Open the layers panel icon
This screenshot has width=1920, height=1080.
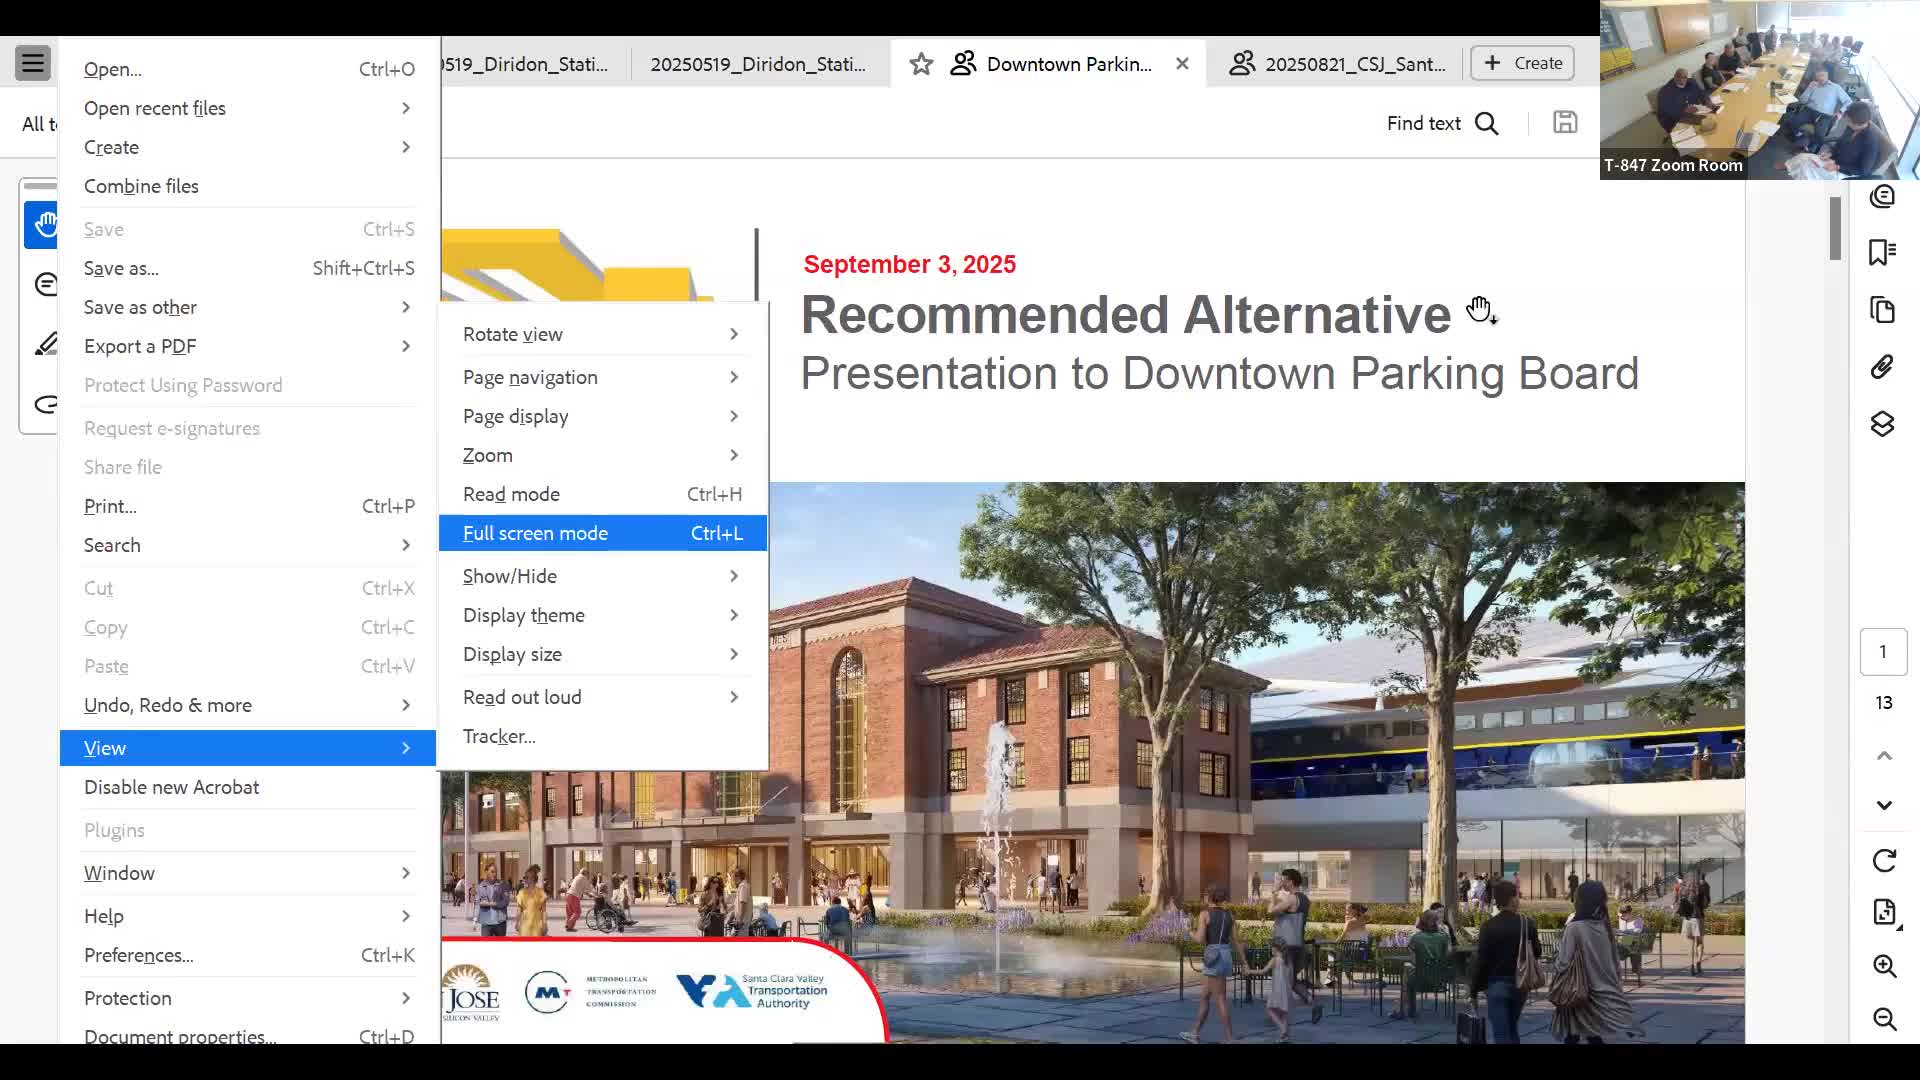pos(1882,424)
